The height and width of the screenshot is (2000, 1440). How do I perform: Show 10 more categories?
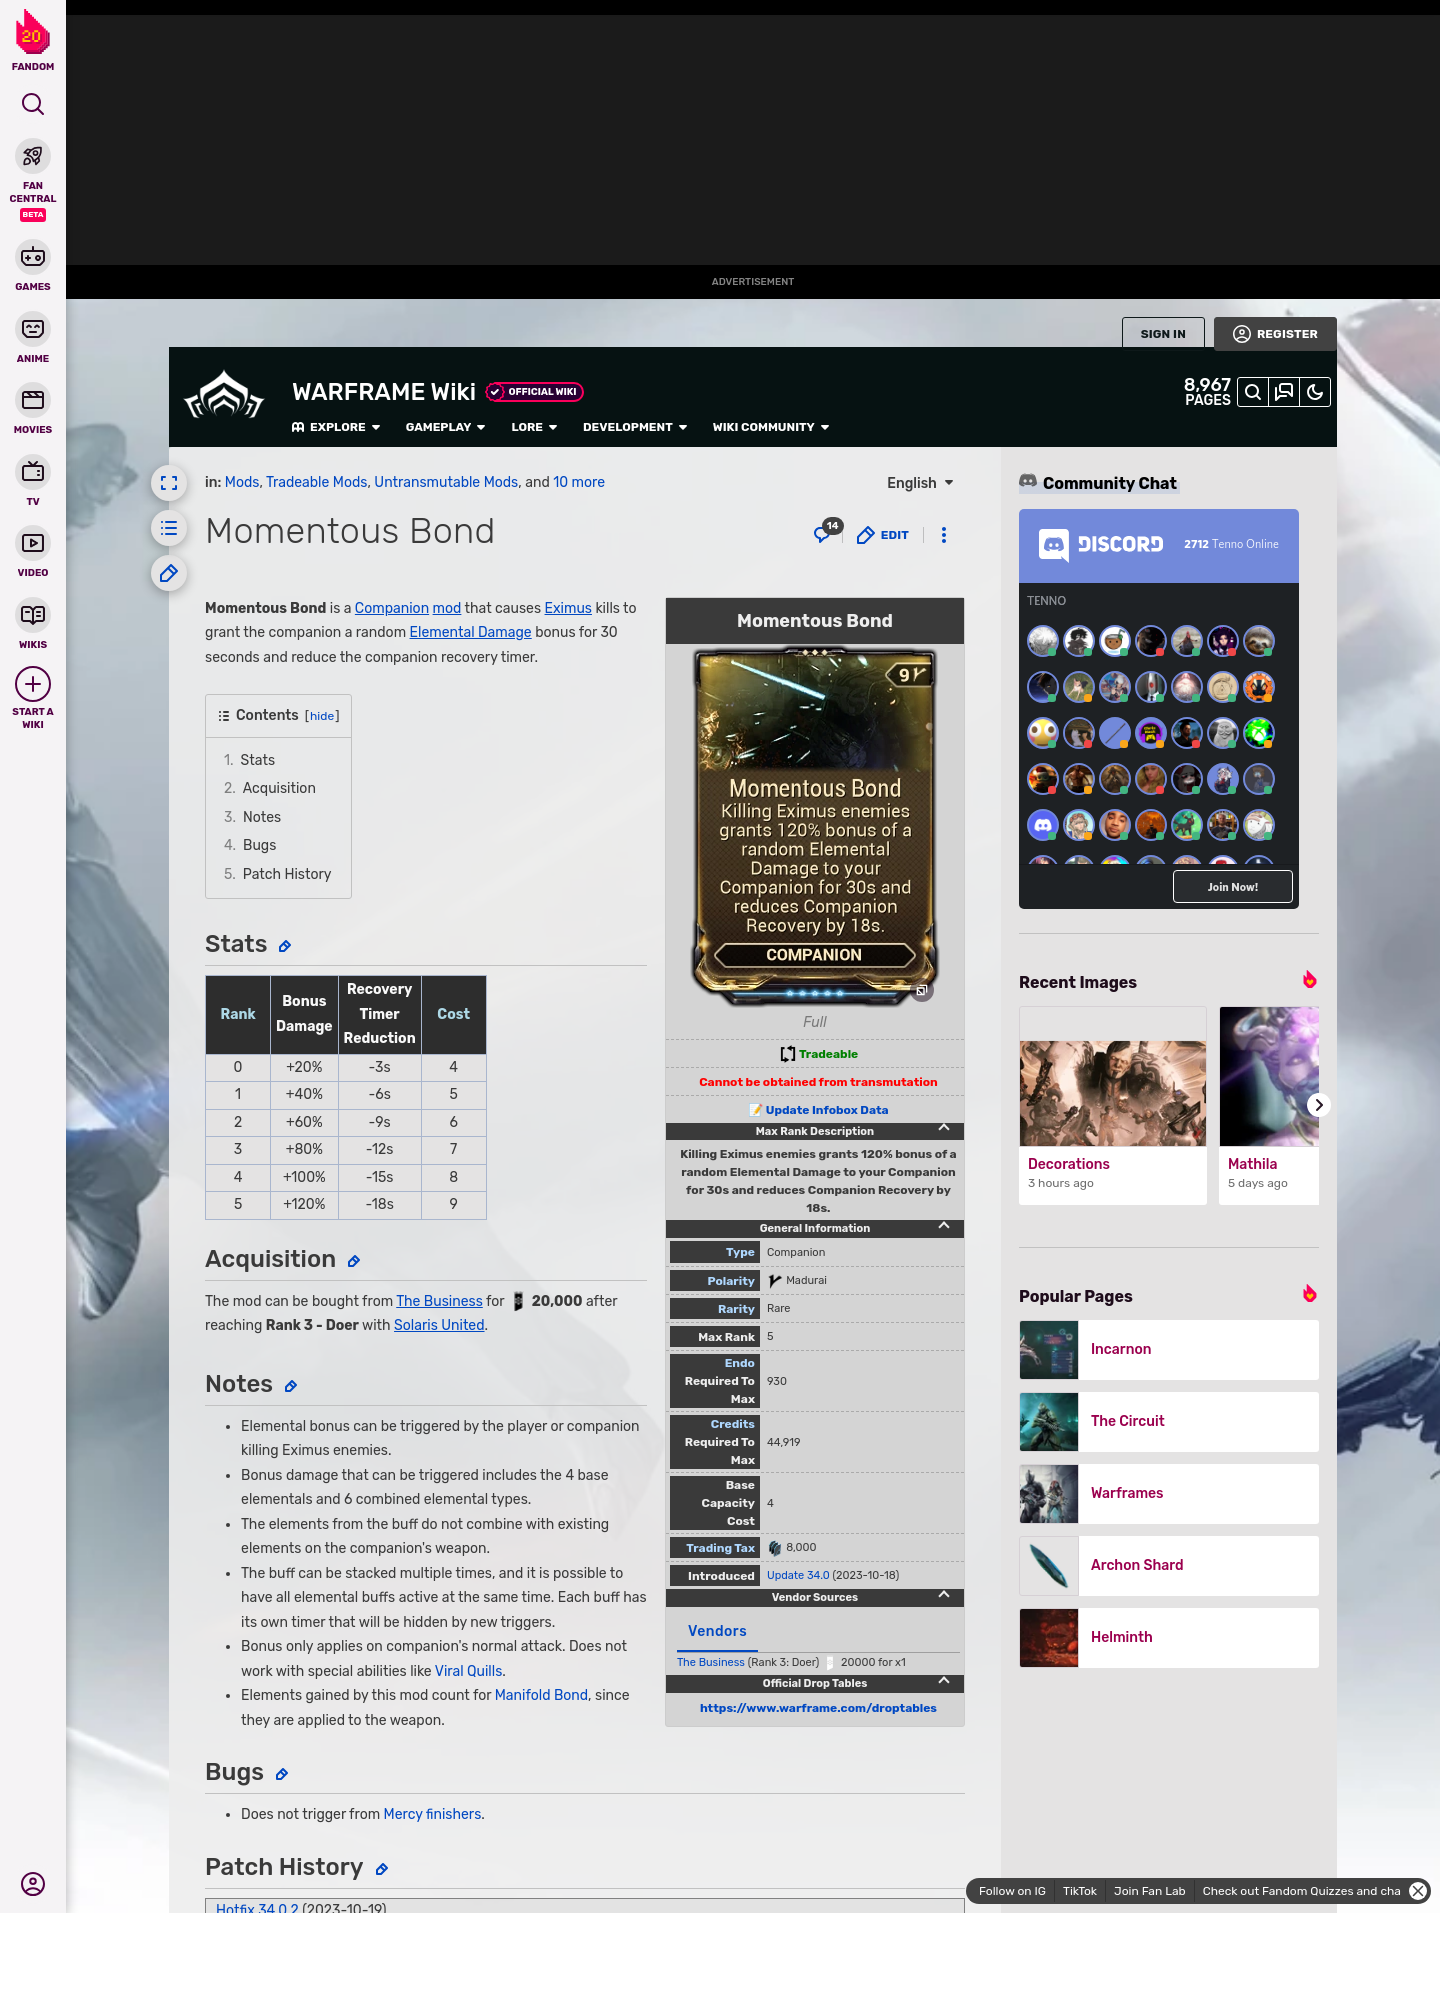click(579, 482)
